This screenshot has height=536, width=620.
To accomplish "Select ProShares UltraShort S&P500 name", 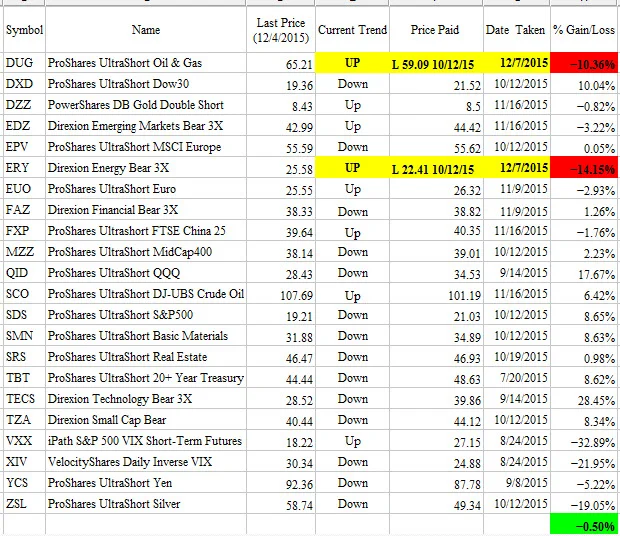I will click(146, 314).
